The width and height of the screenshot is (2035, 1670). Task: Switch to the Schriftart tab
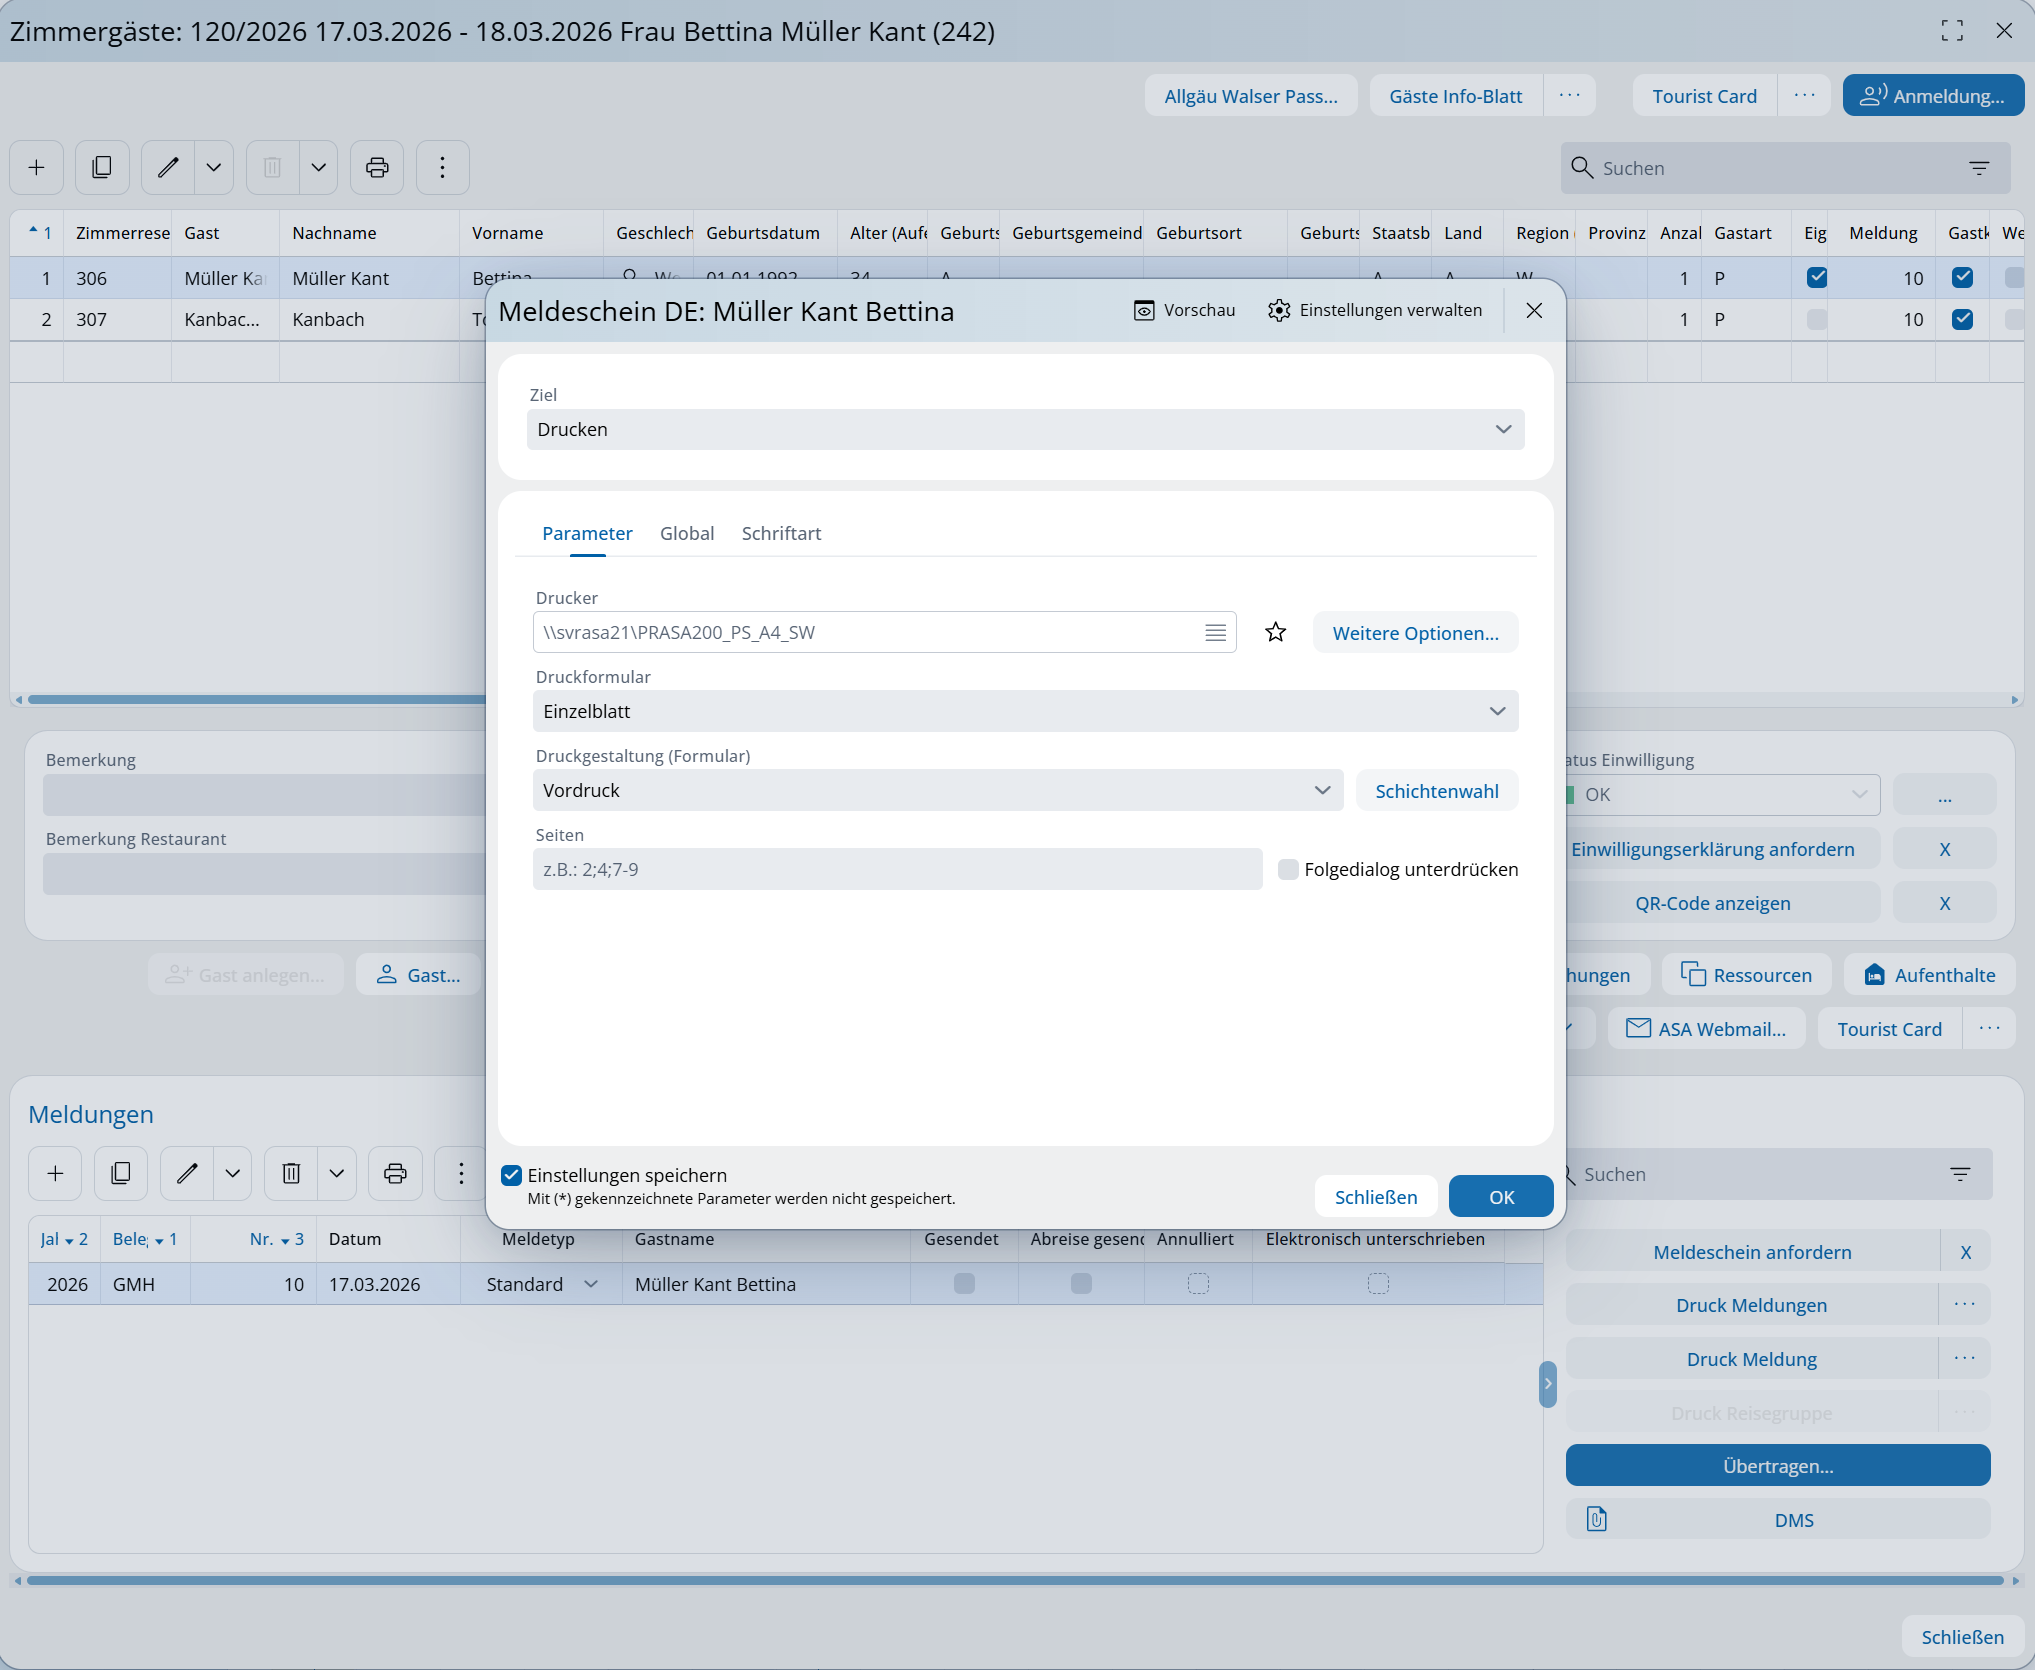coord(781,533)
